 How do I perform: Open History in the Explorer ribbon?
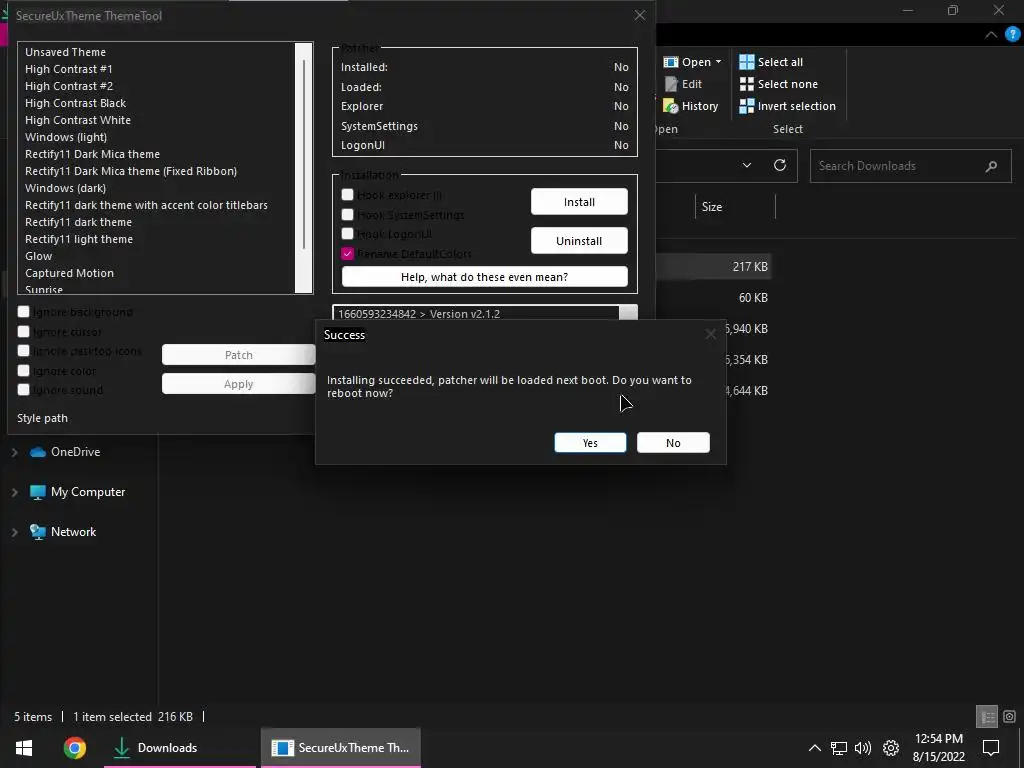click(691, 106)
